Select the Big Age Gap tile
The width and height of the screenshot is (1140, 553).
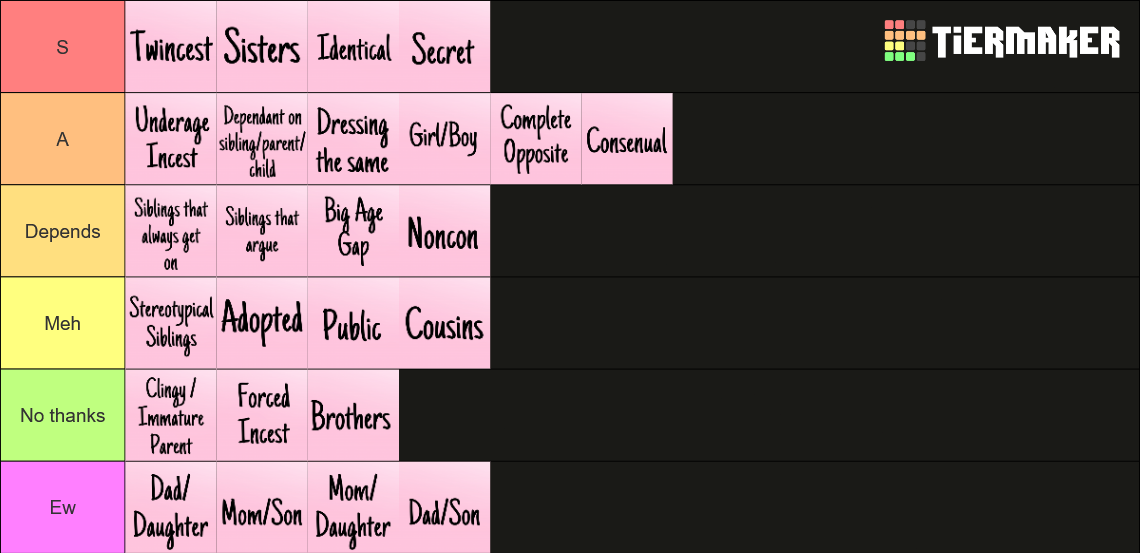point(353,231)
